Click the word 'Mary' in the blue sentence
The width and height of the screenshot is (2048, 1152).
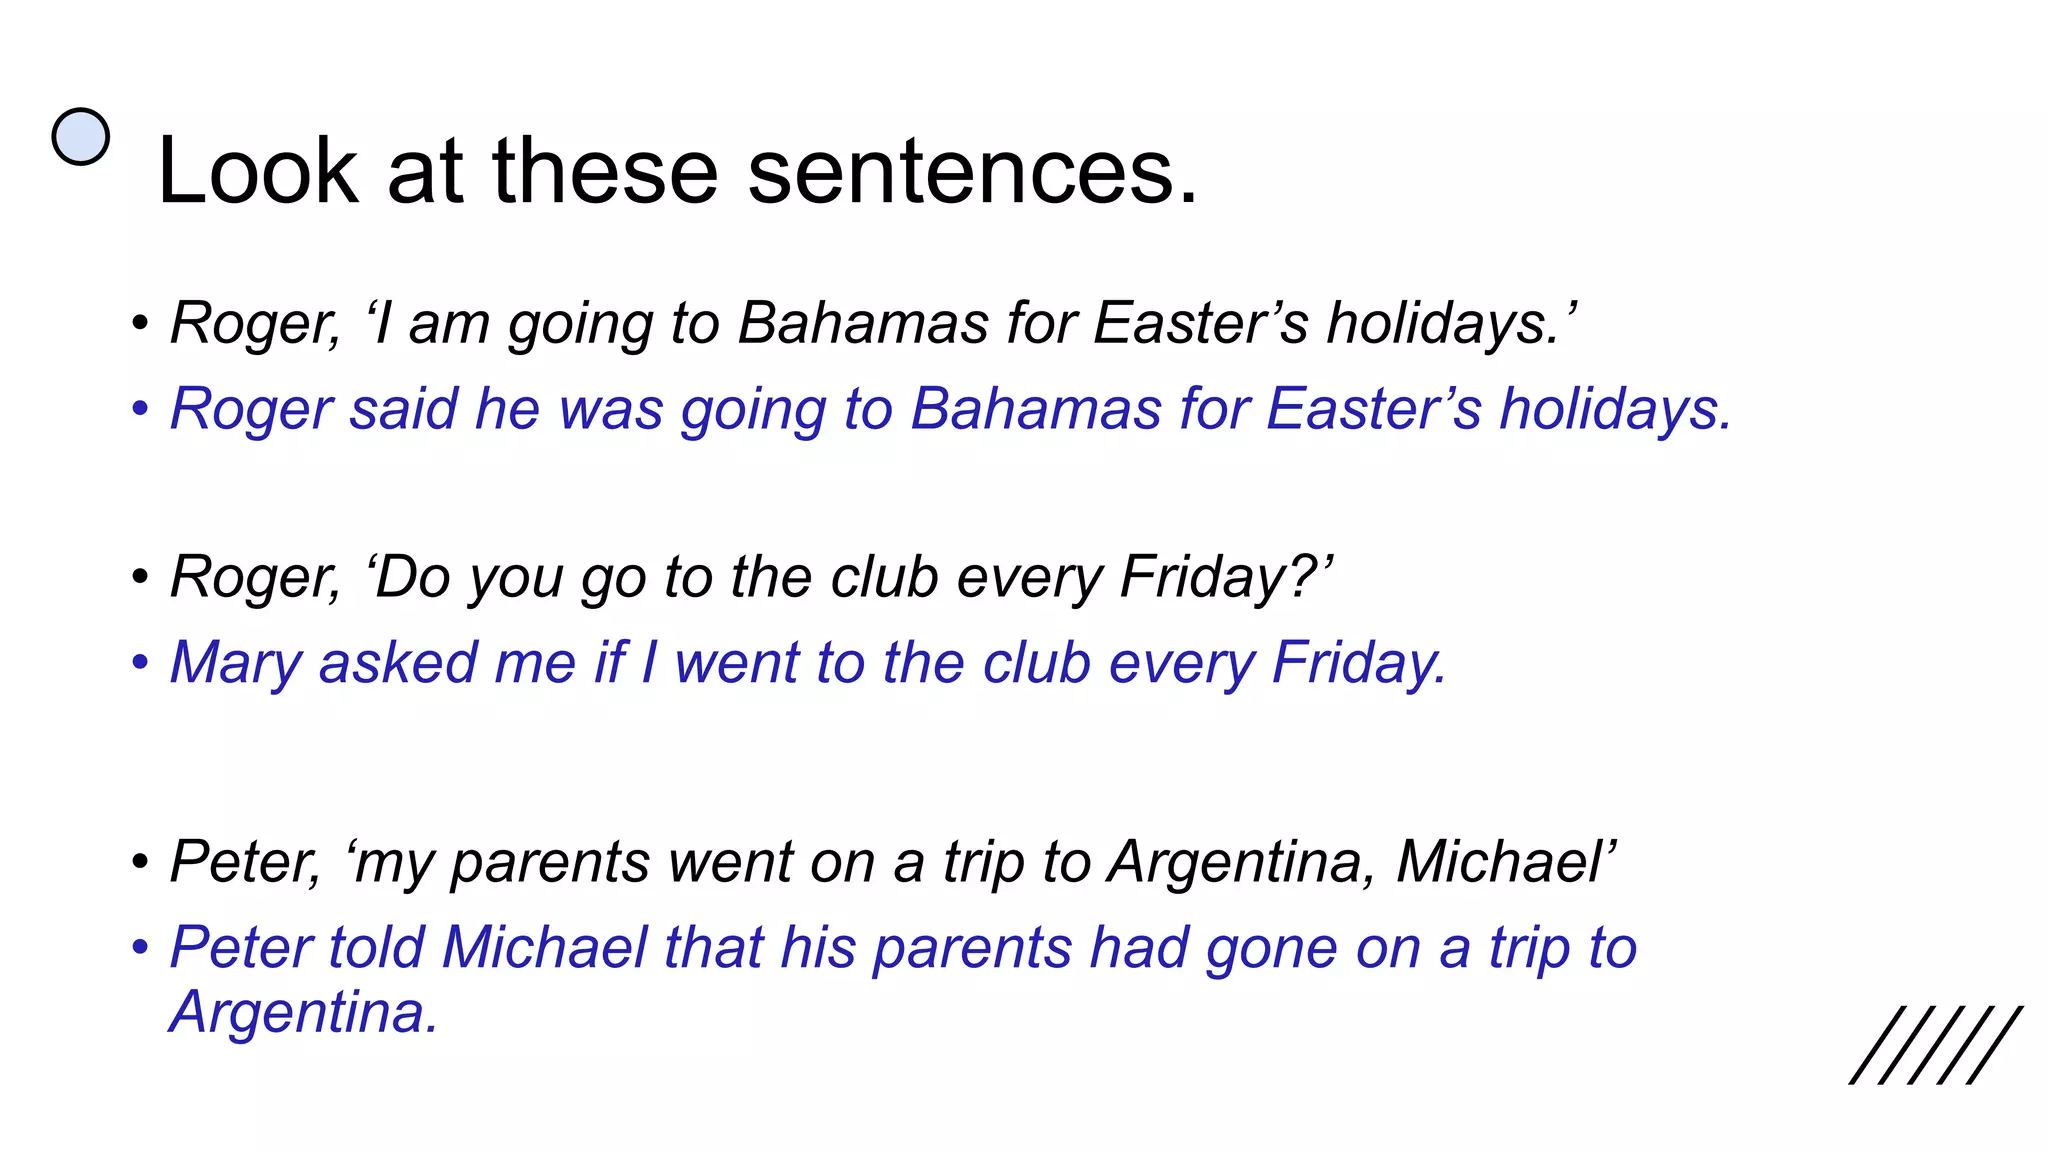[236, 664]
